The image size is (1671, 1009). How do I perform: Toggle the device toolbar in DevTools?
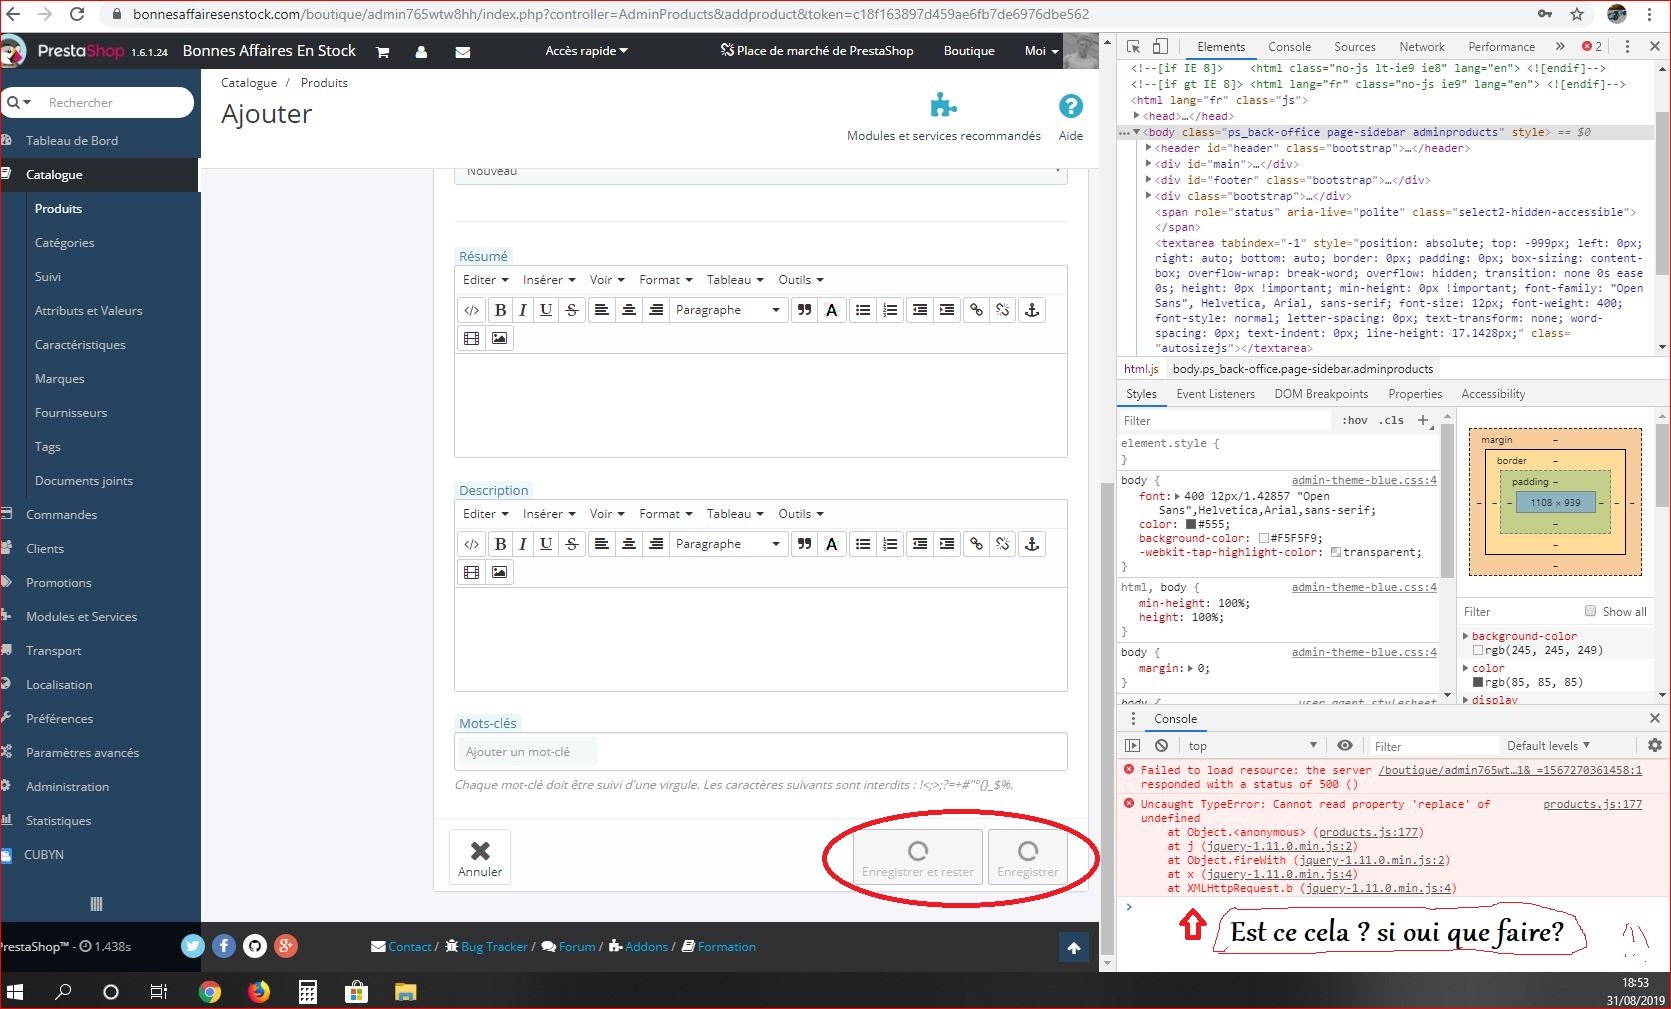1160,46
